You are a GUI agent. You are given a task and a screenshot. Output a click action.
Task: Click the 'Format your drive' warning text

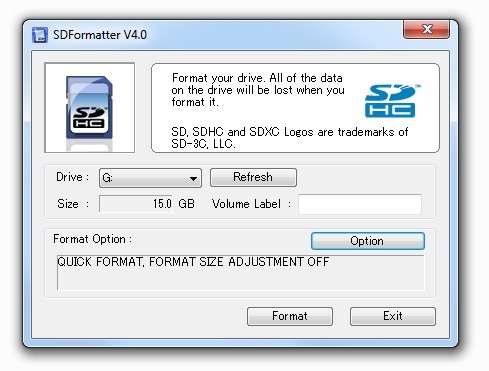258,90
